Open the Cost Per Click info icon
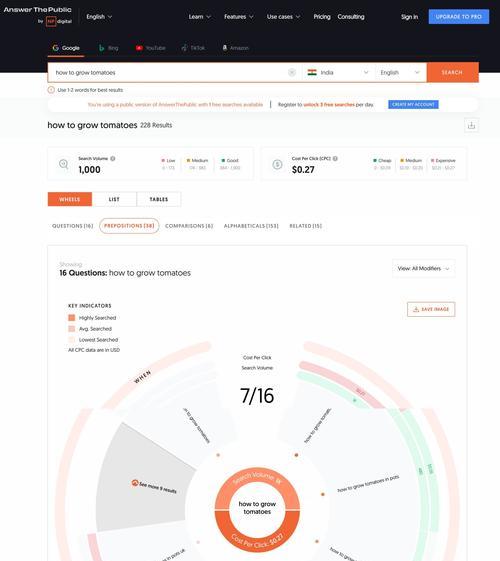This screenshot has height=561, width=500. pos(335,158)
